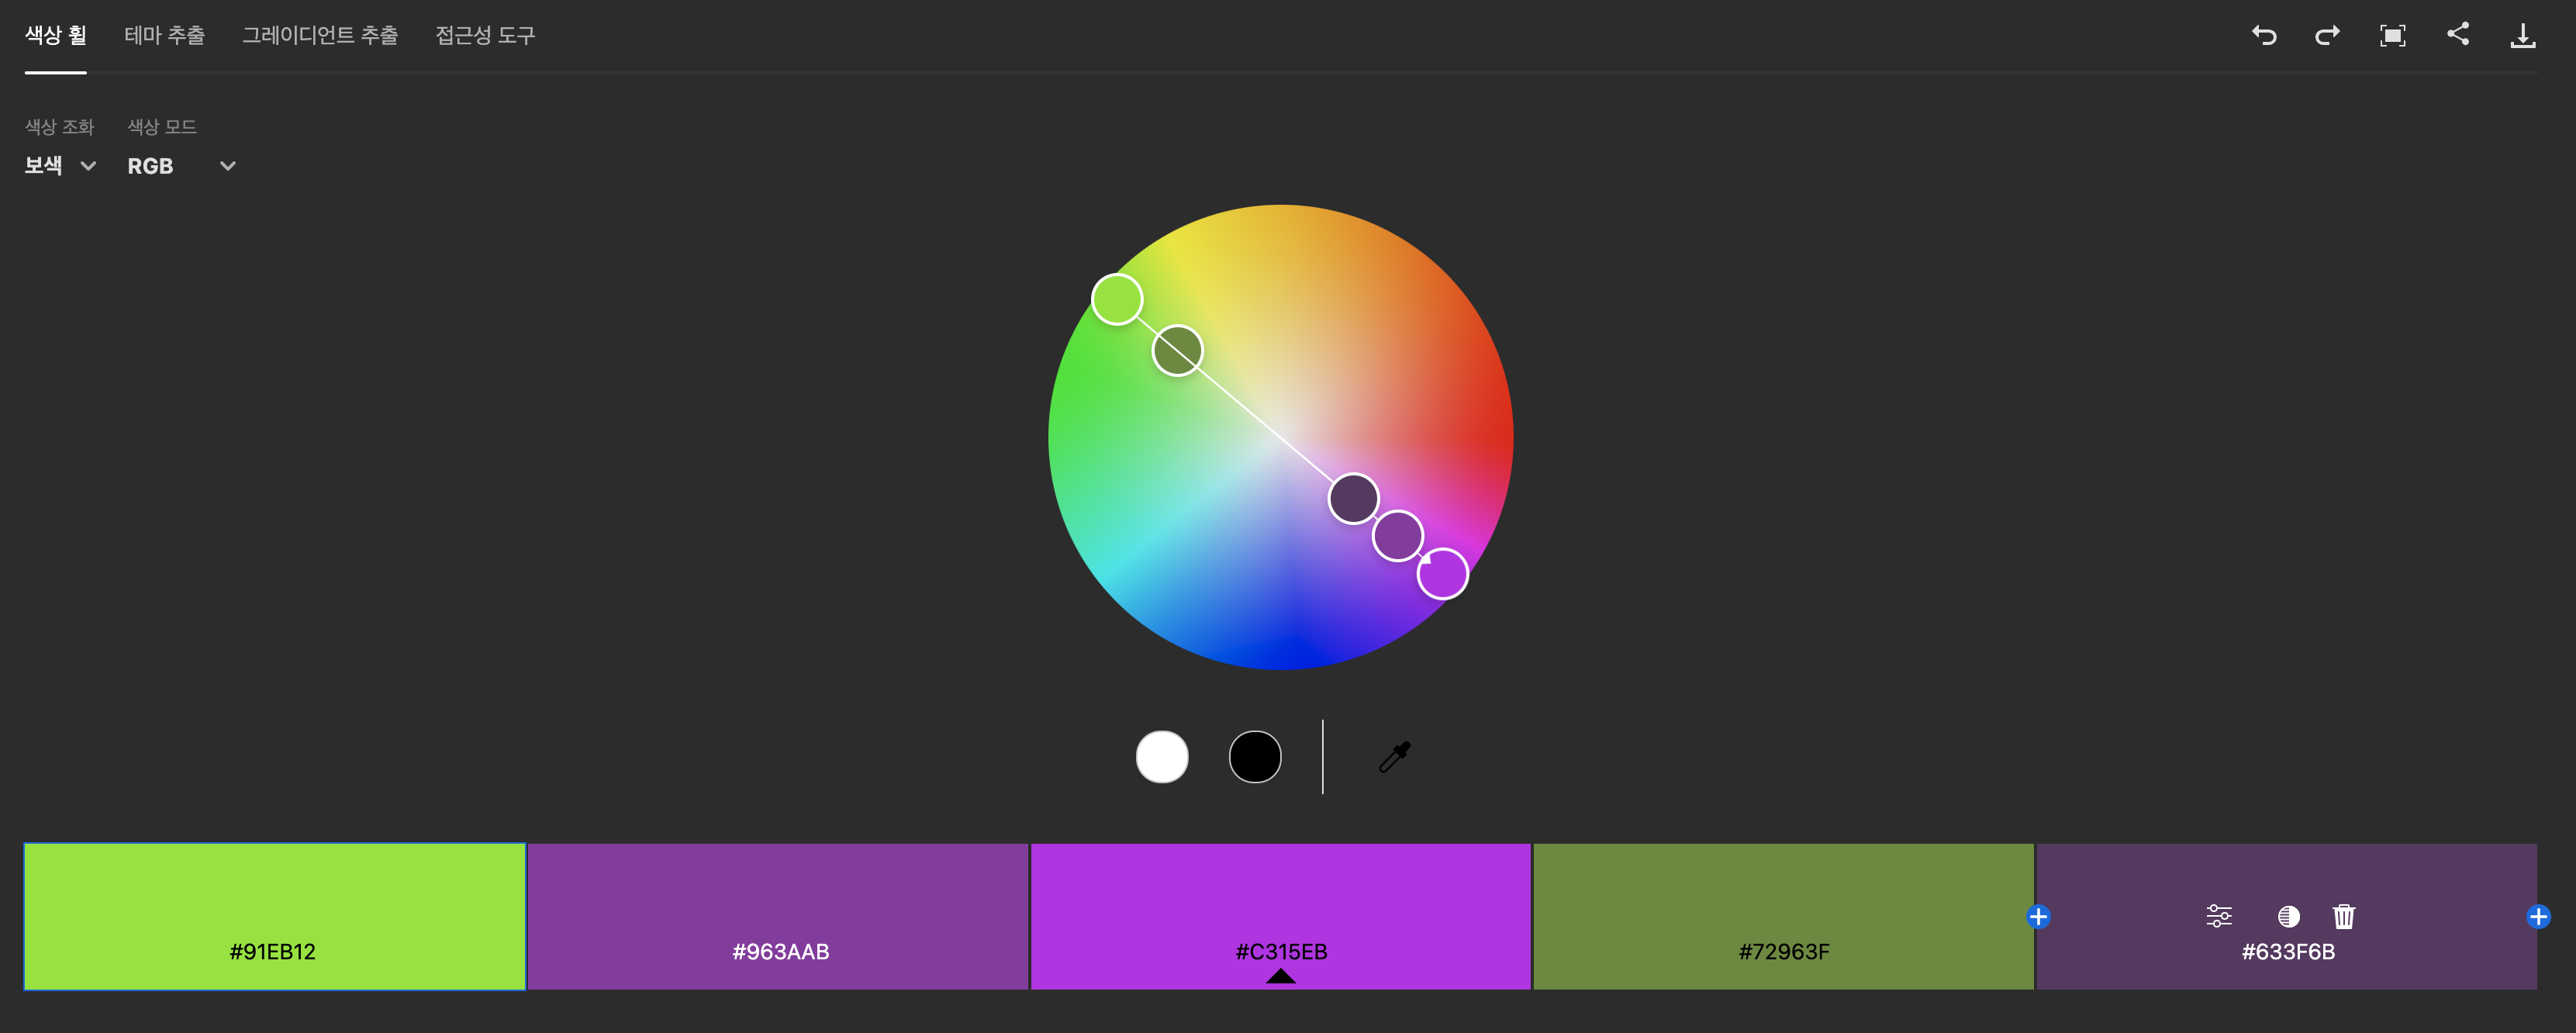
Task: Select the 색상 휠 tab
Action: pyautogui.click(x=56, y=35)
